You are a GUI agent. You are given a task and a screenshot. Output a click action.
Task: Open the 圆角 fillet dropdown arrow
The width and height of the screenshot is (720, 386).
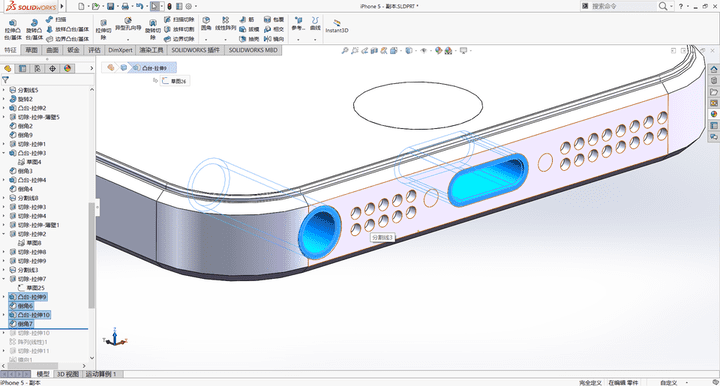click(x=206, y=39)
